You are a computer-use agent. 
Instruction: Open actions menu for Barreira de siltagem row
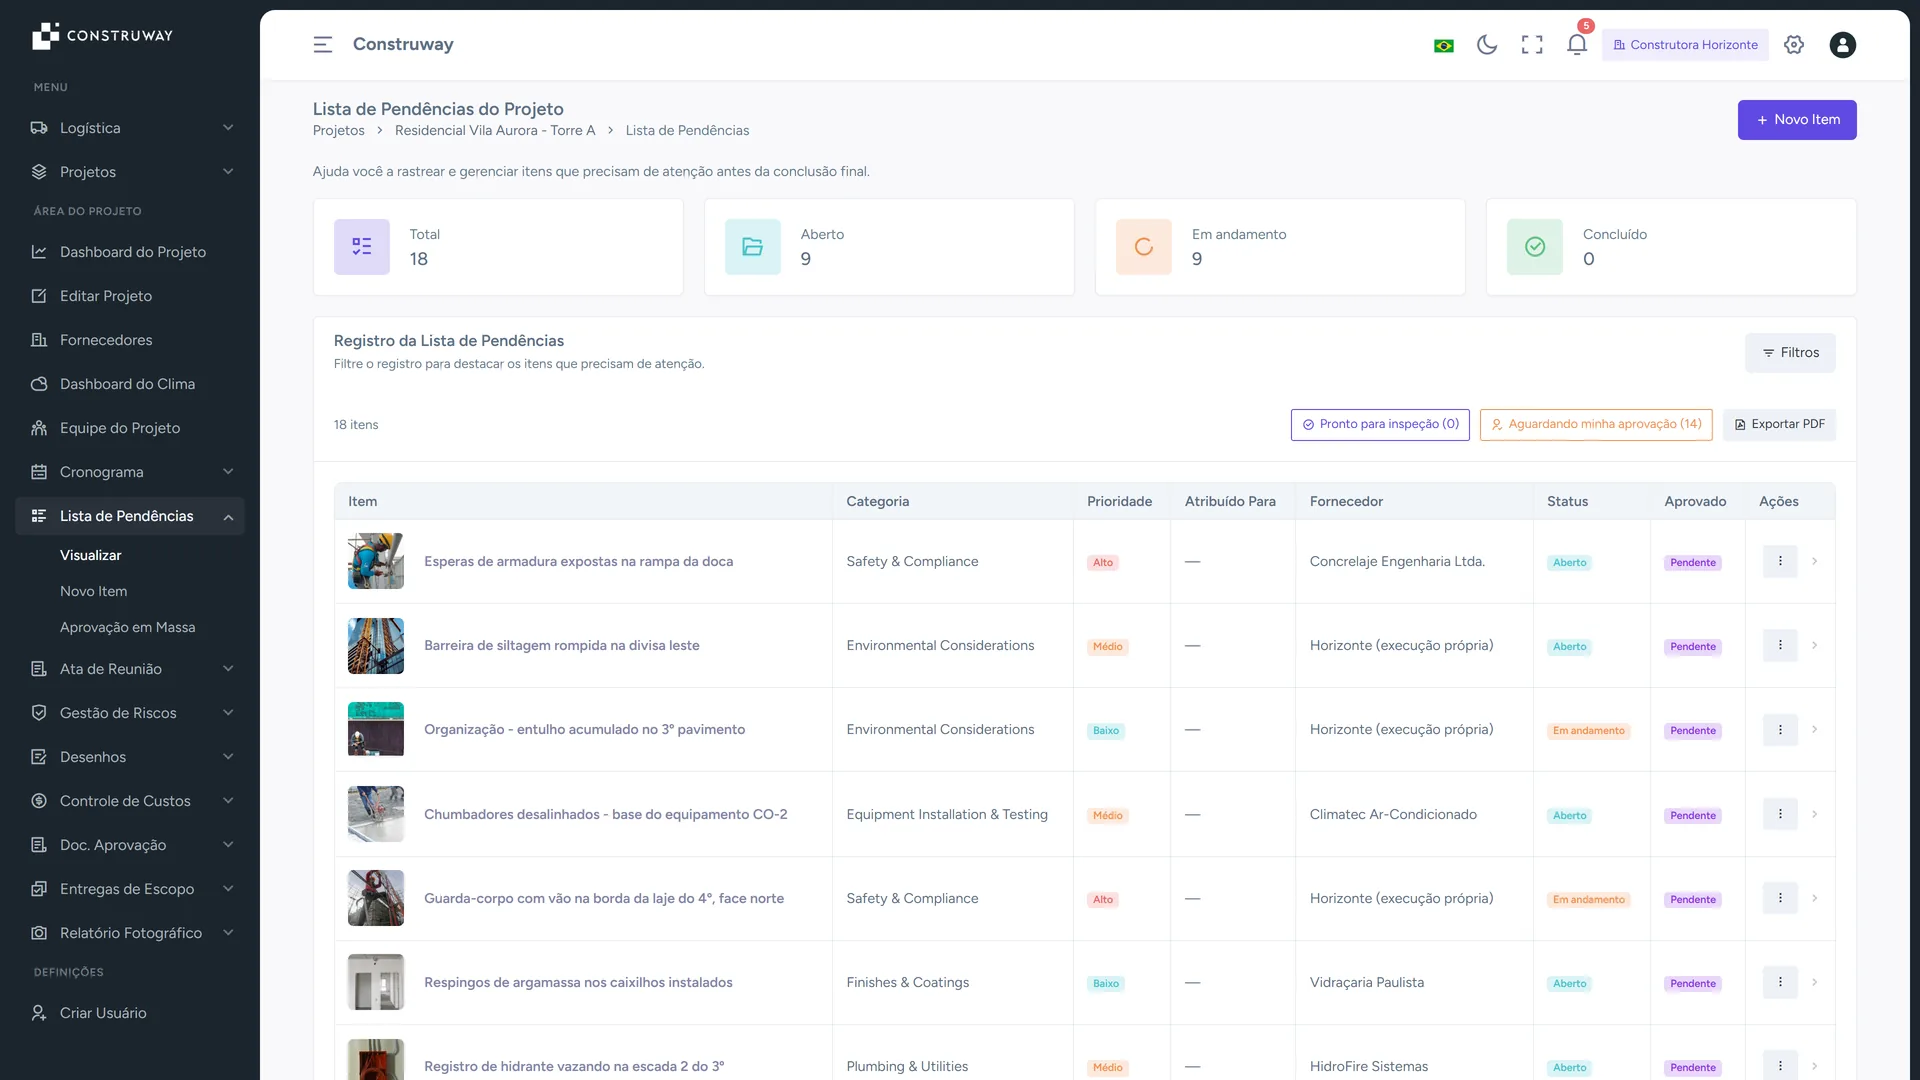click(x=1780, y=645)
